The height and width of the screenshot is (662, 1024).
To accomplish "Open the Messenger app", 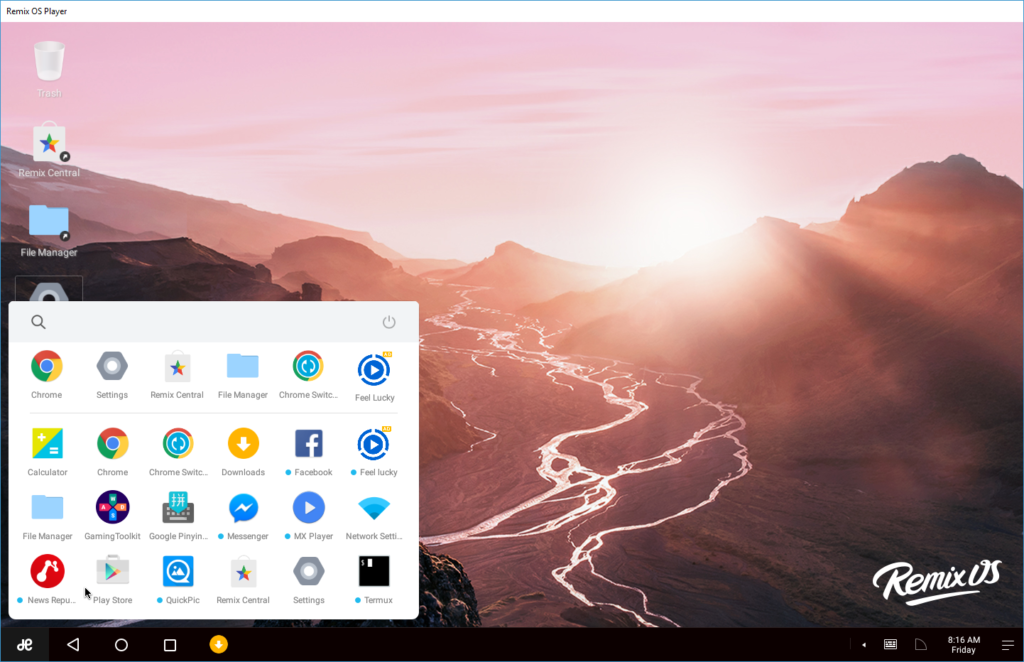I will tap(243, 508).
